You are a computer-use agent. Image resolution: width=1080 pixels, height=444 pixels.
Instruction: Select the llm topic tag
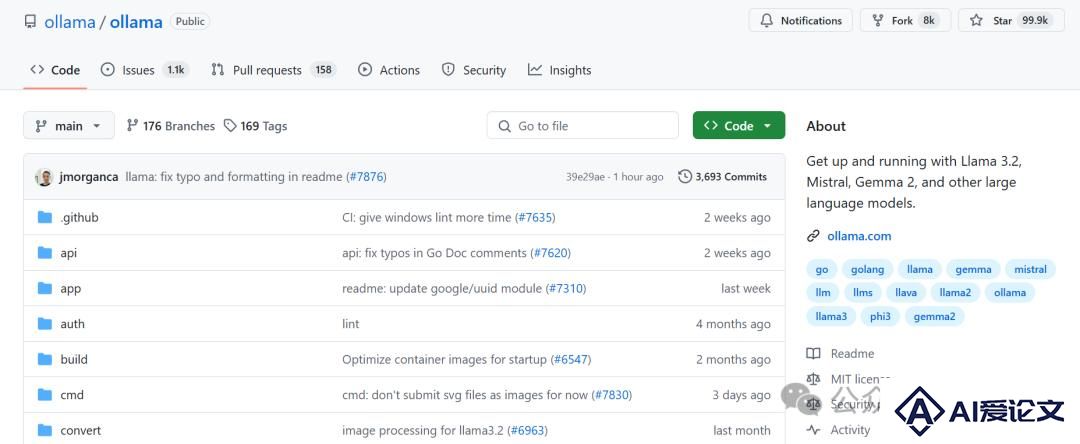[x=822, y=293]
